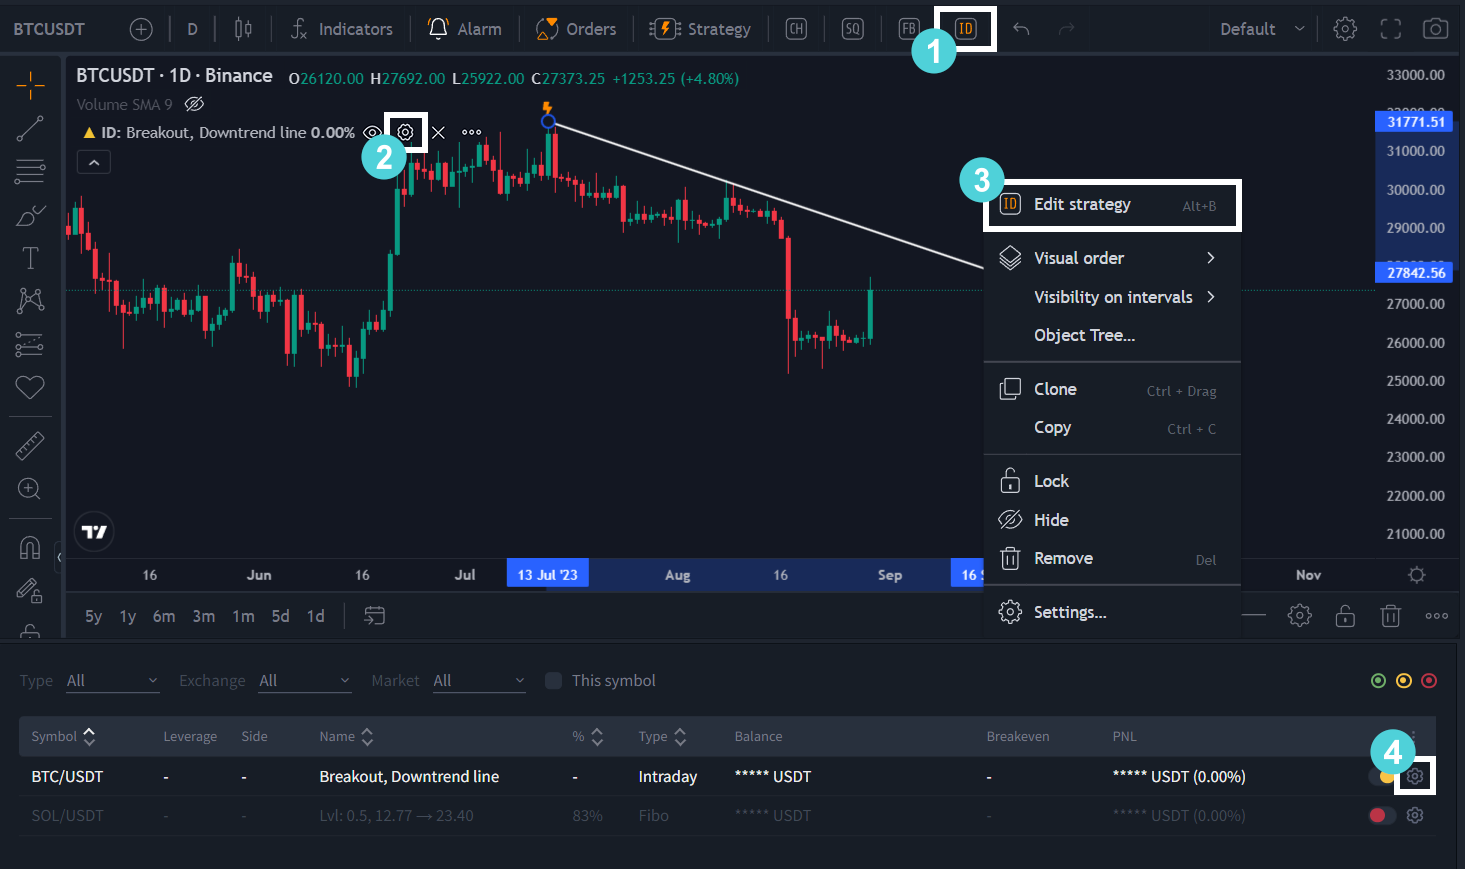Set time range to 5y

click(93, 616)
